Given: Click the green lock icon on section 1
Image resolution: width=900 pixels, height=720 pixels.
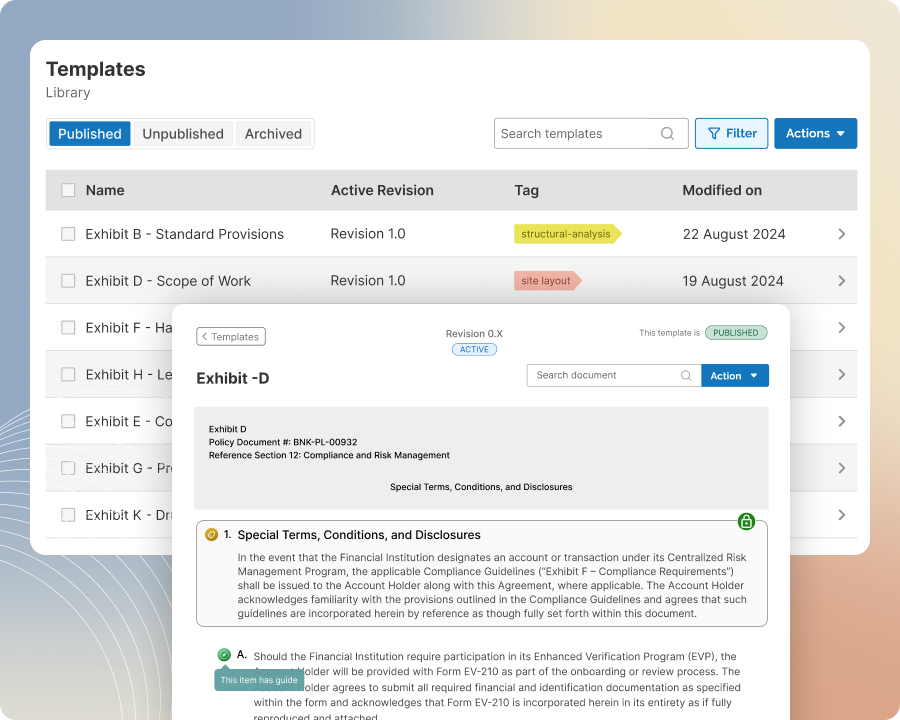Looking at the screenshot, I should point(746,521).
